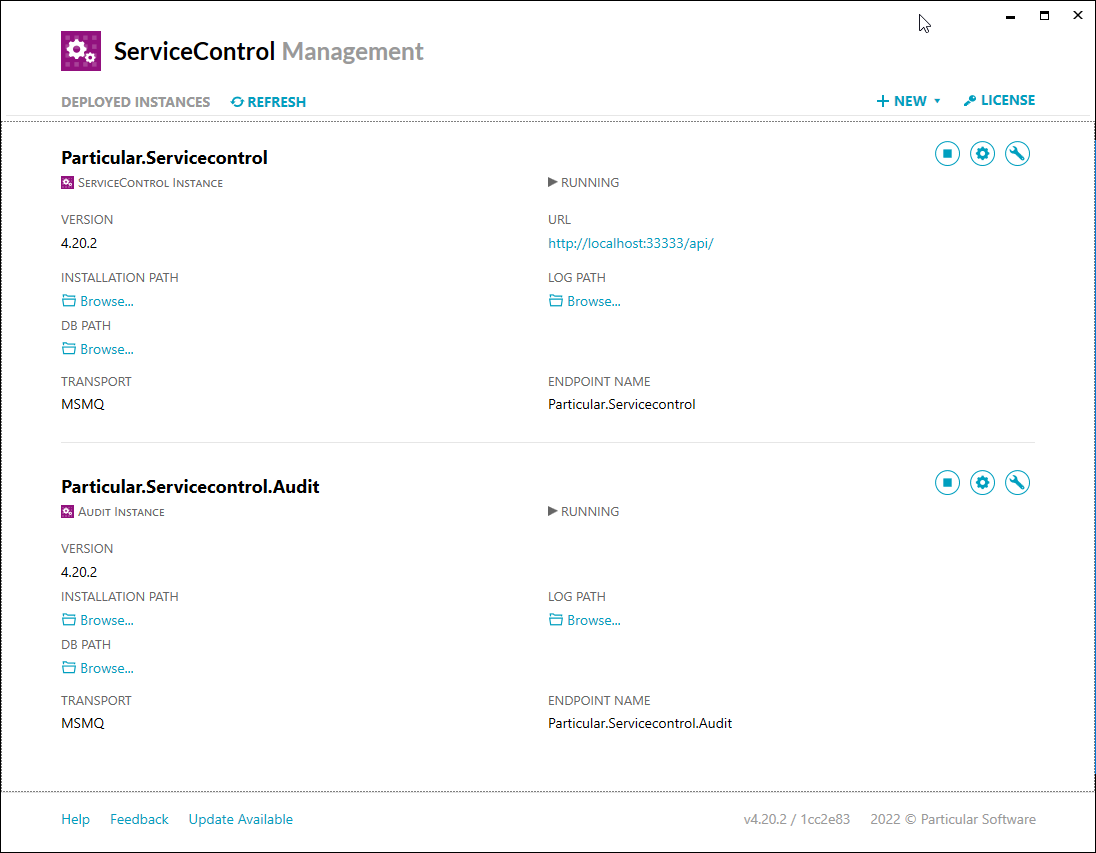The height and width of the screenshot is (853, 1096).
Task: Click the Feedback link
Action: click(x=139, y=819)
